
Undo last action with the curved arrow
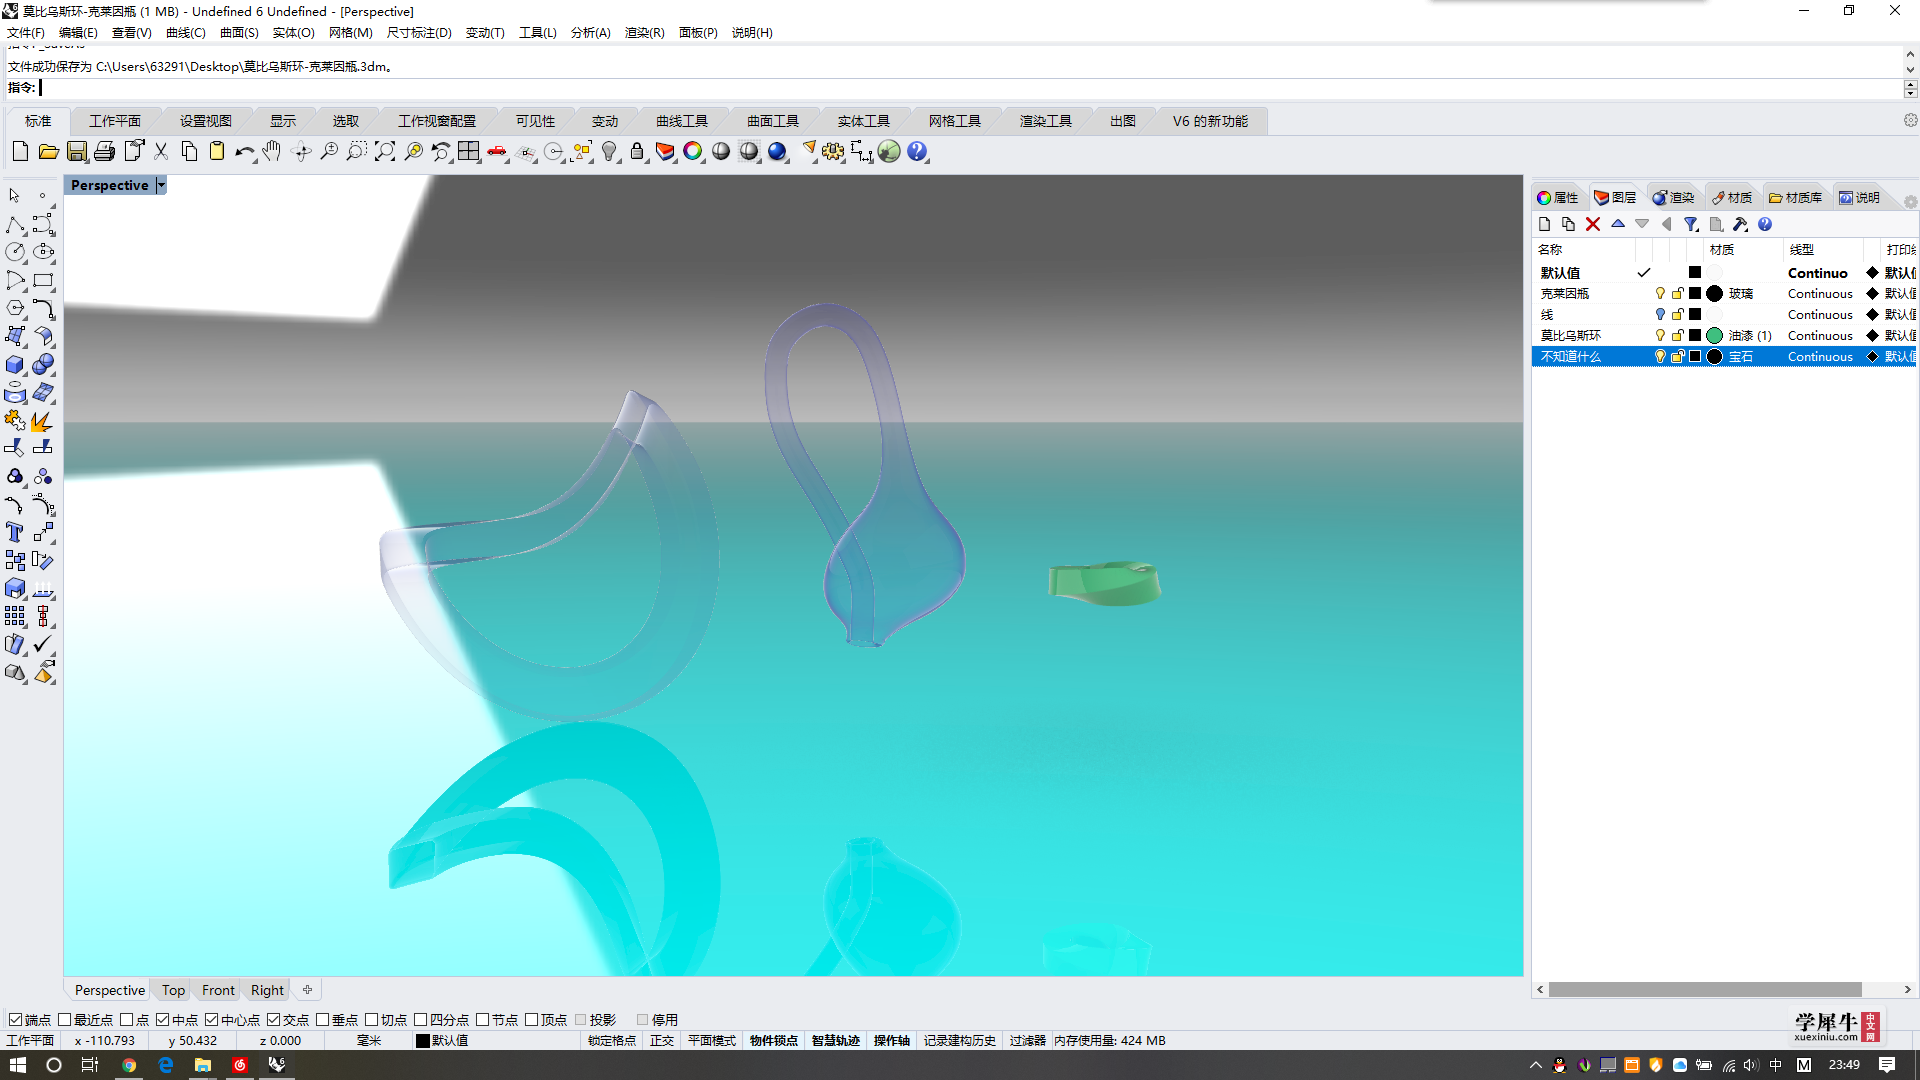pyautogui.click(x=245, y=151)
